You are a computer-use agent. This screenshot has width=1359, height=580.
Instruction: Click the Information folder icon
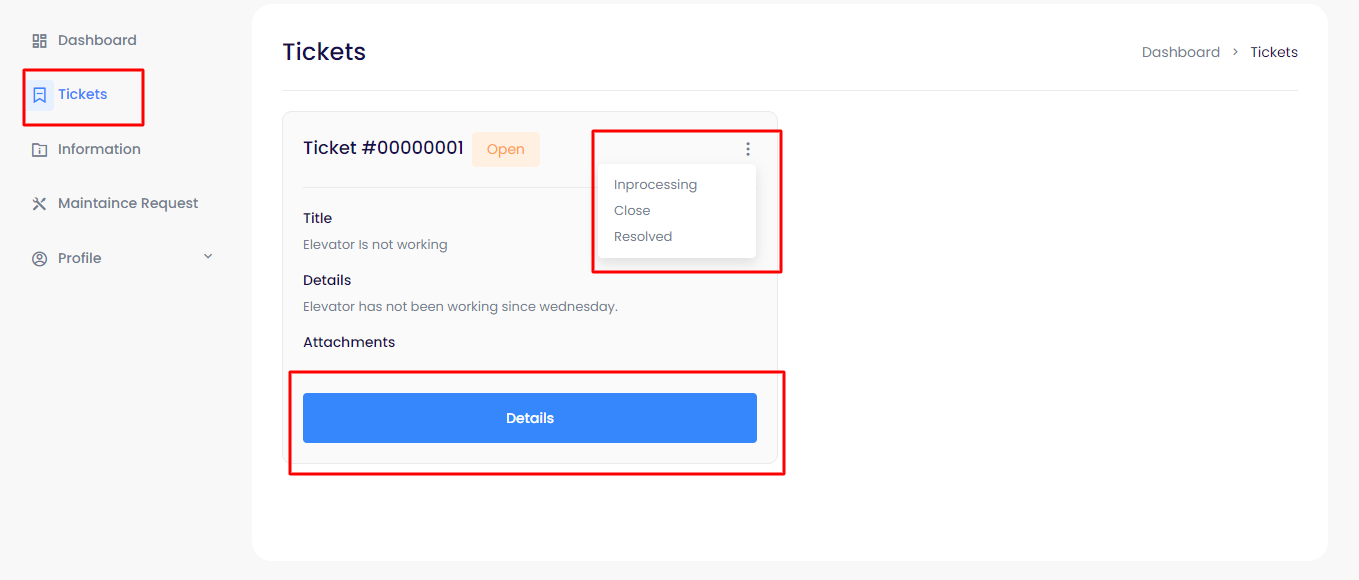pos(40,150)
